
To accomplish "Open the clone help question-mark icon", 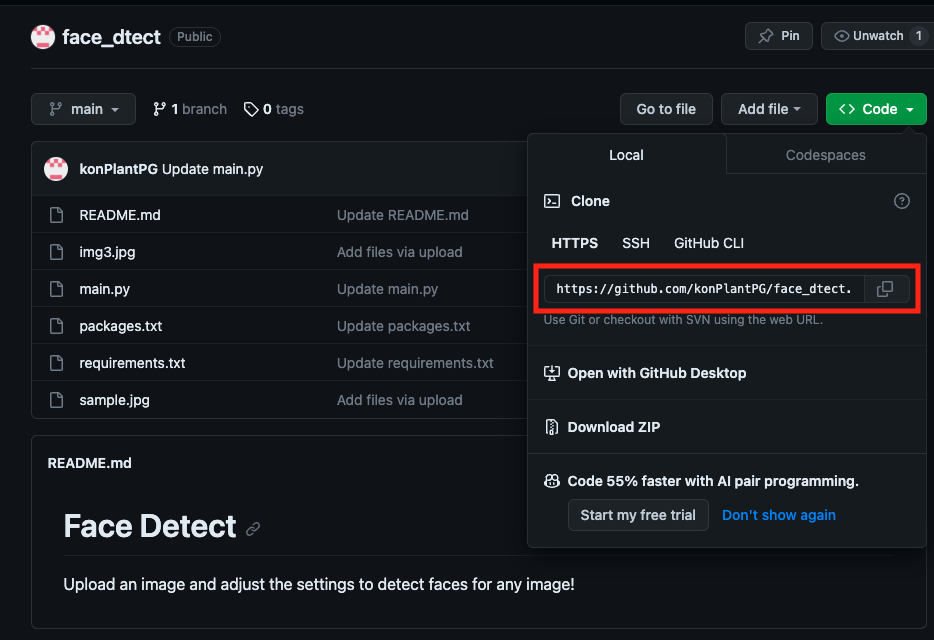I will [x=902, y=201].
